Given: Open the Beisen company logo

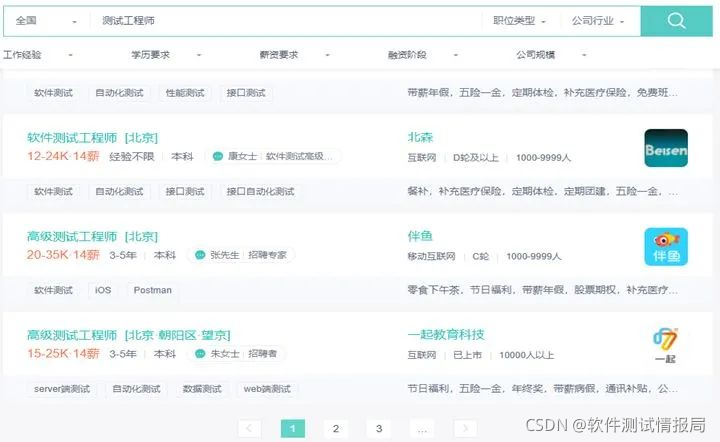Looking at the screenshot, I should pos(666,148).
